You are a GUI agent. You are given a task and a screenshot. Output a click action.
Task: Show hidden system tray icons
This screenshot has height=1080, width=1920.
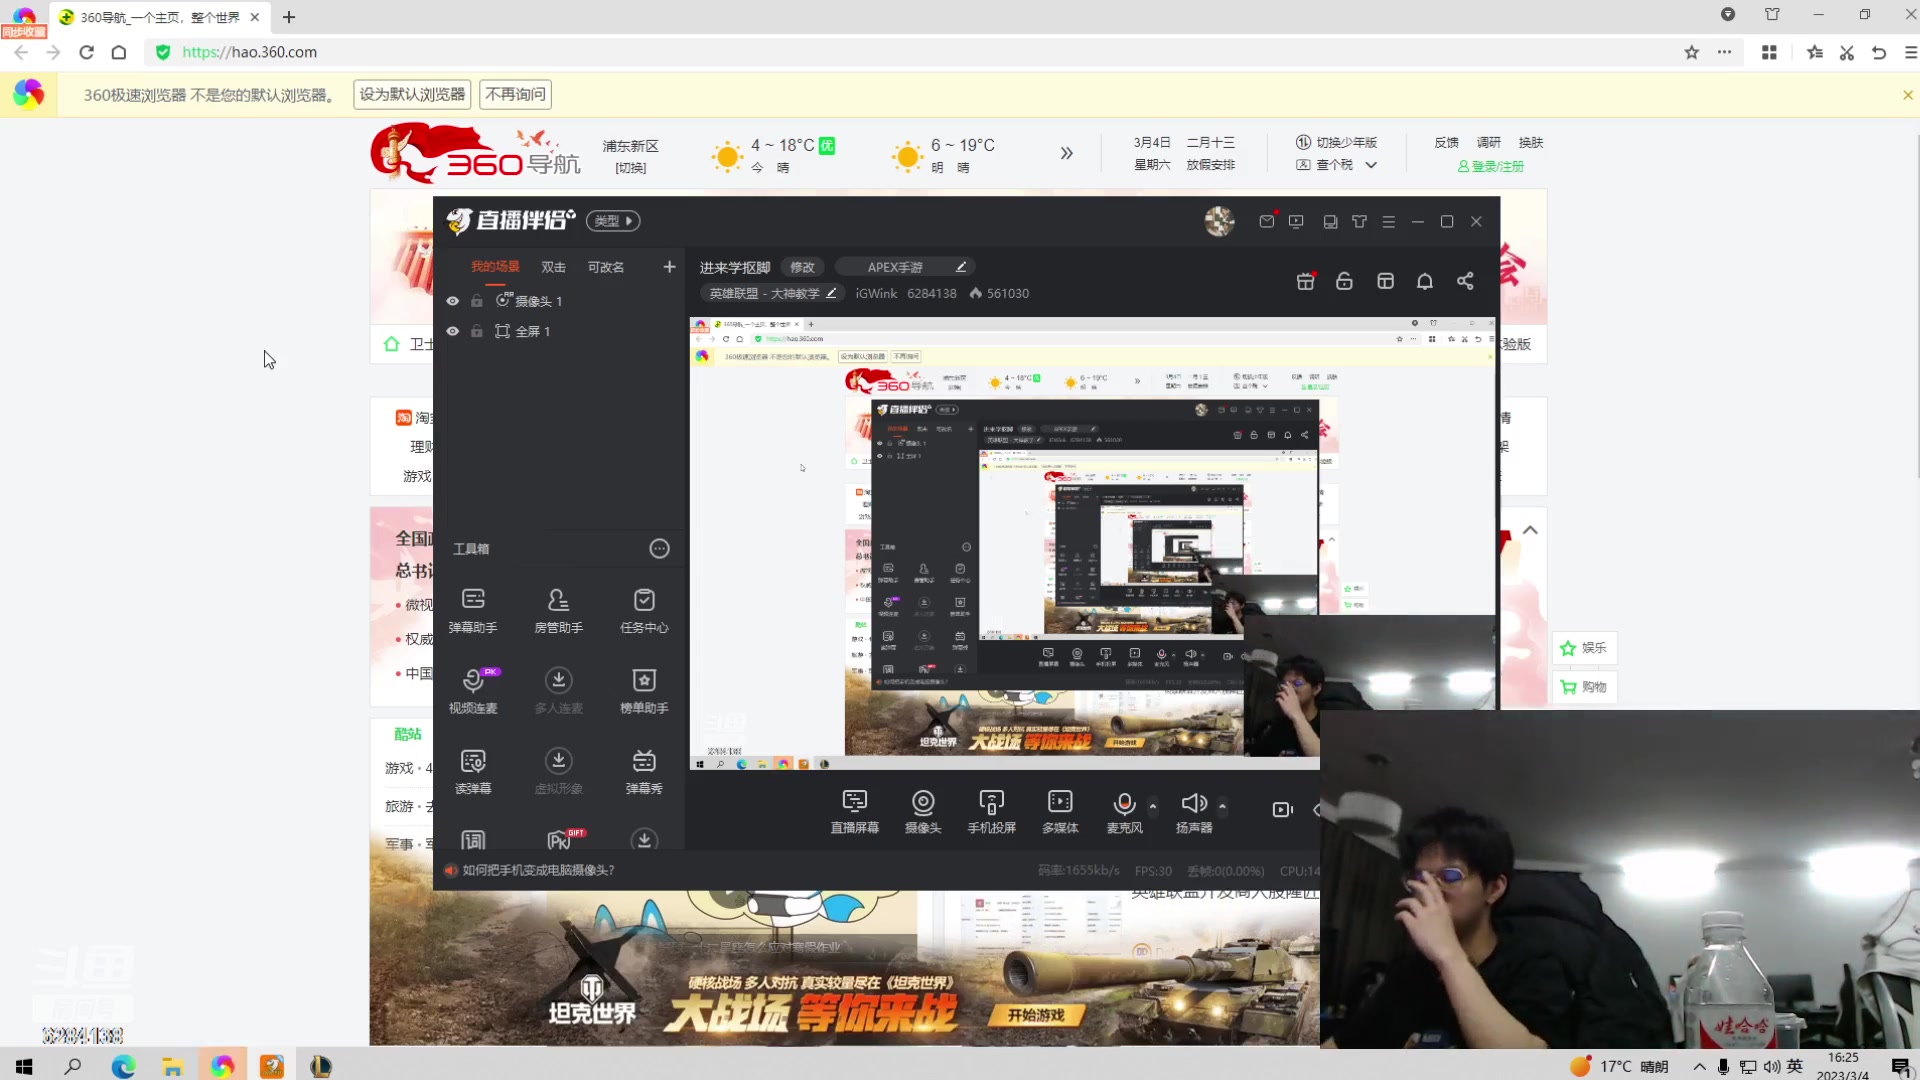pyautogui.click(x=1699, y=1067)
